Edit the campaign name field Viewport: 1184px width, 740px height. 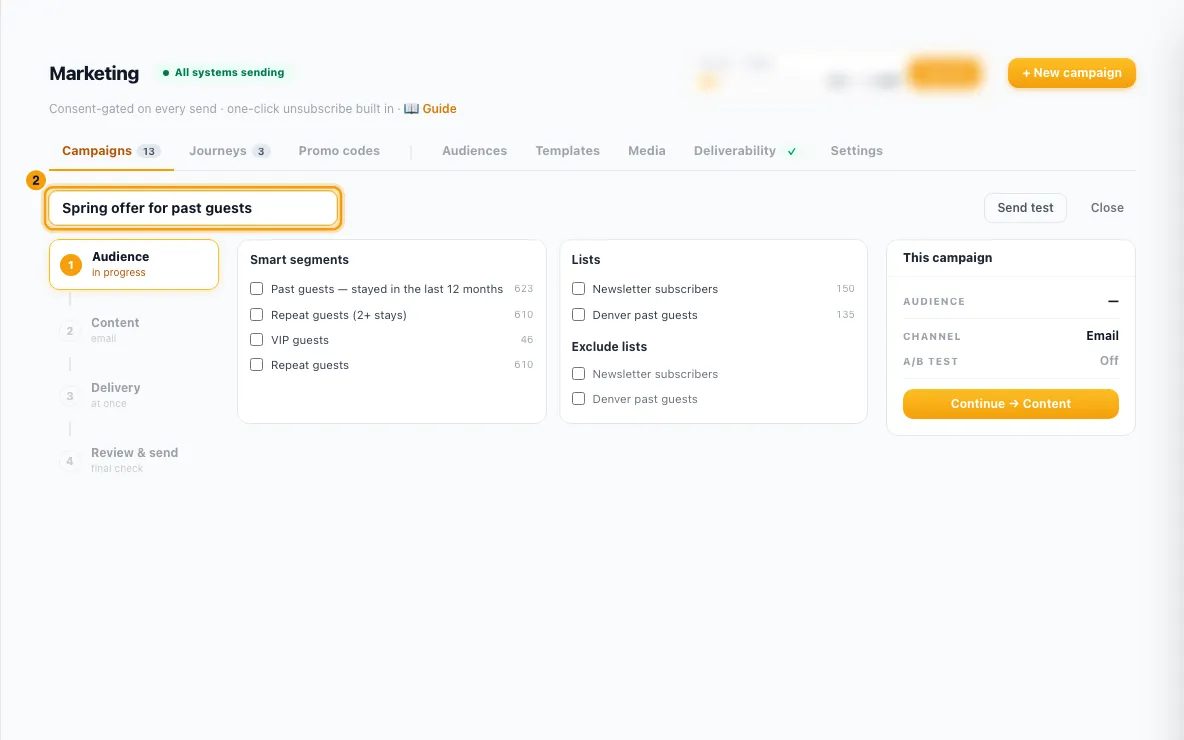pos(193,208)
